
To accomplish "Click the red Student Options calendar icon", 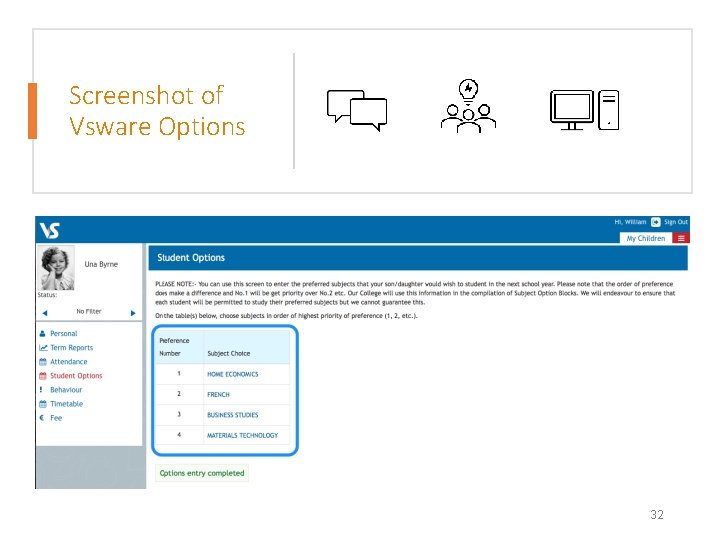I will 43,376.
